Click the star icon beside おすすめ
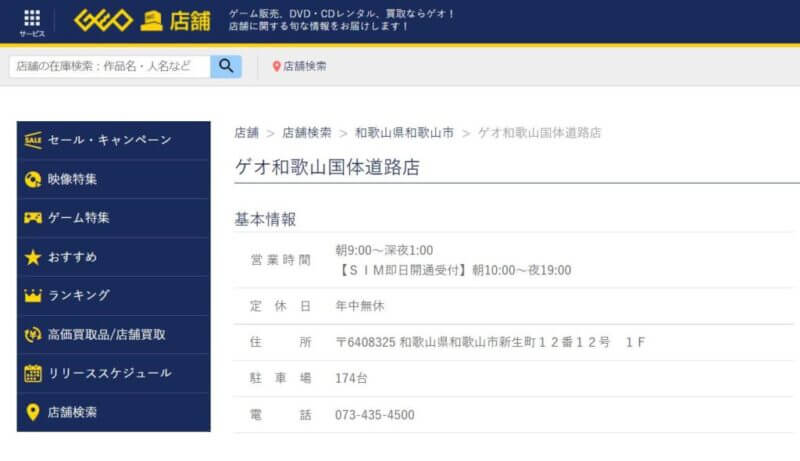This screenshot has width=800, height=461. point(33,257)
